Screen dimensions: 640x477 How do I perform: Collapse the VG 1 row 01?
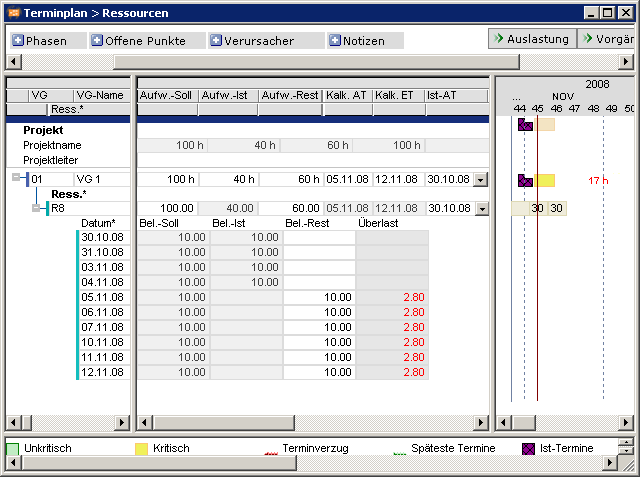pyautogui.click(x=16, y=177)
